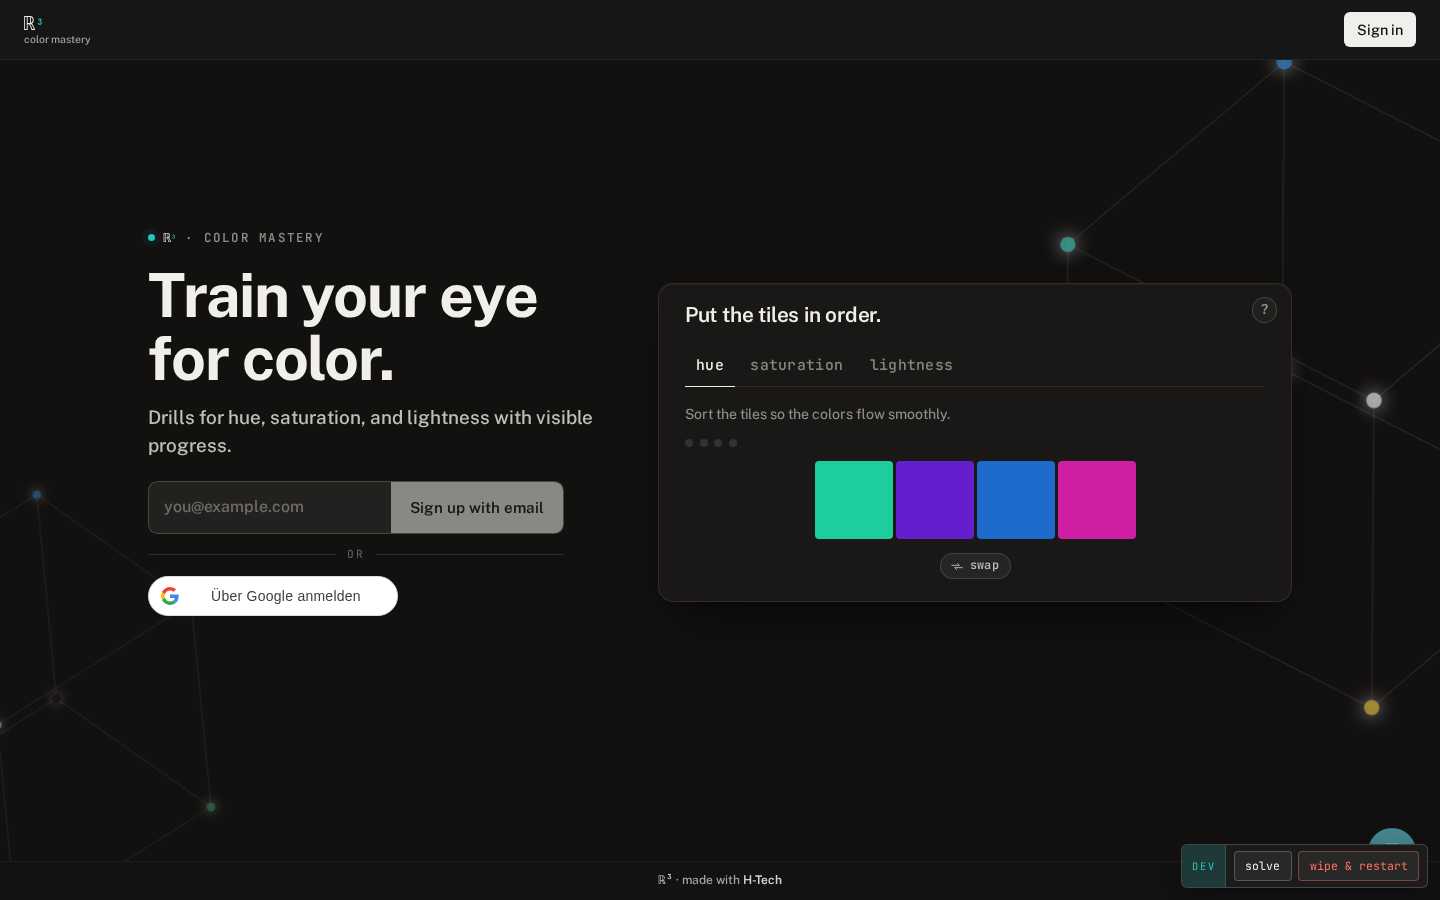Focus the you@example.com email field
This screenshot has height=900, width=1440.
click(270, 507)
